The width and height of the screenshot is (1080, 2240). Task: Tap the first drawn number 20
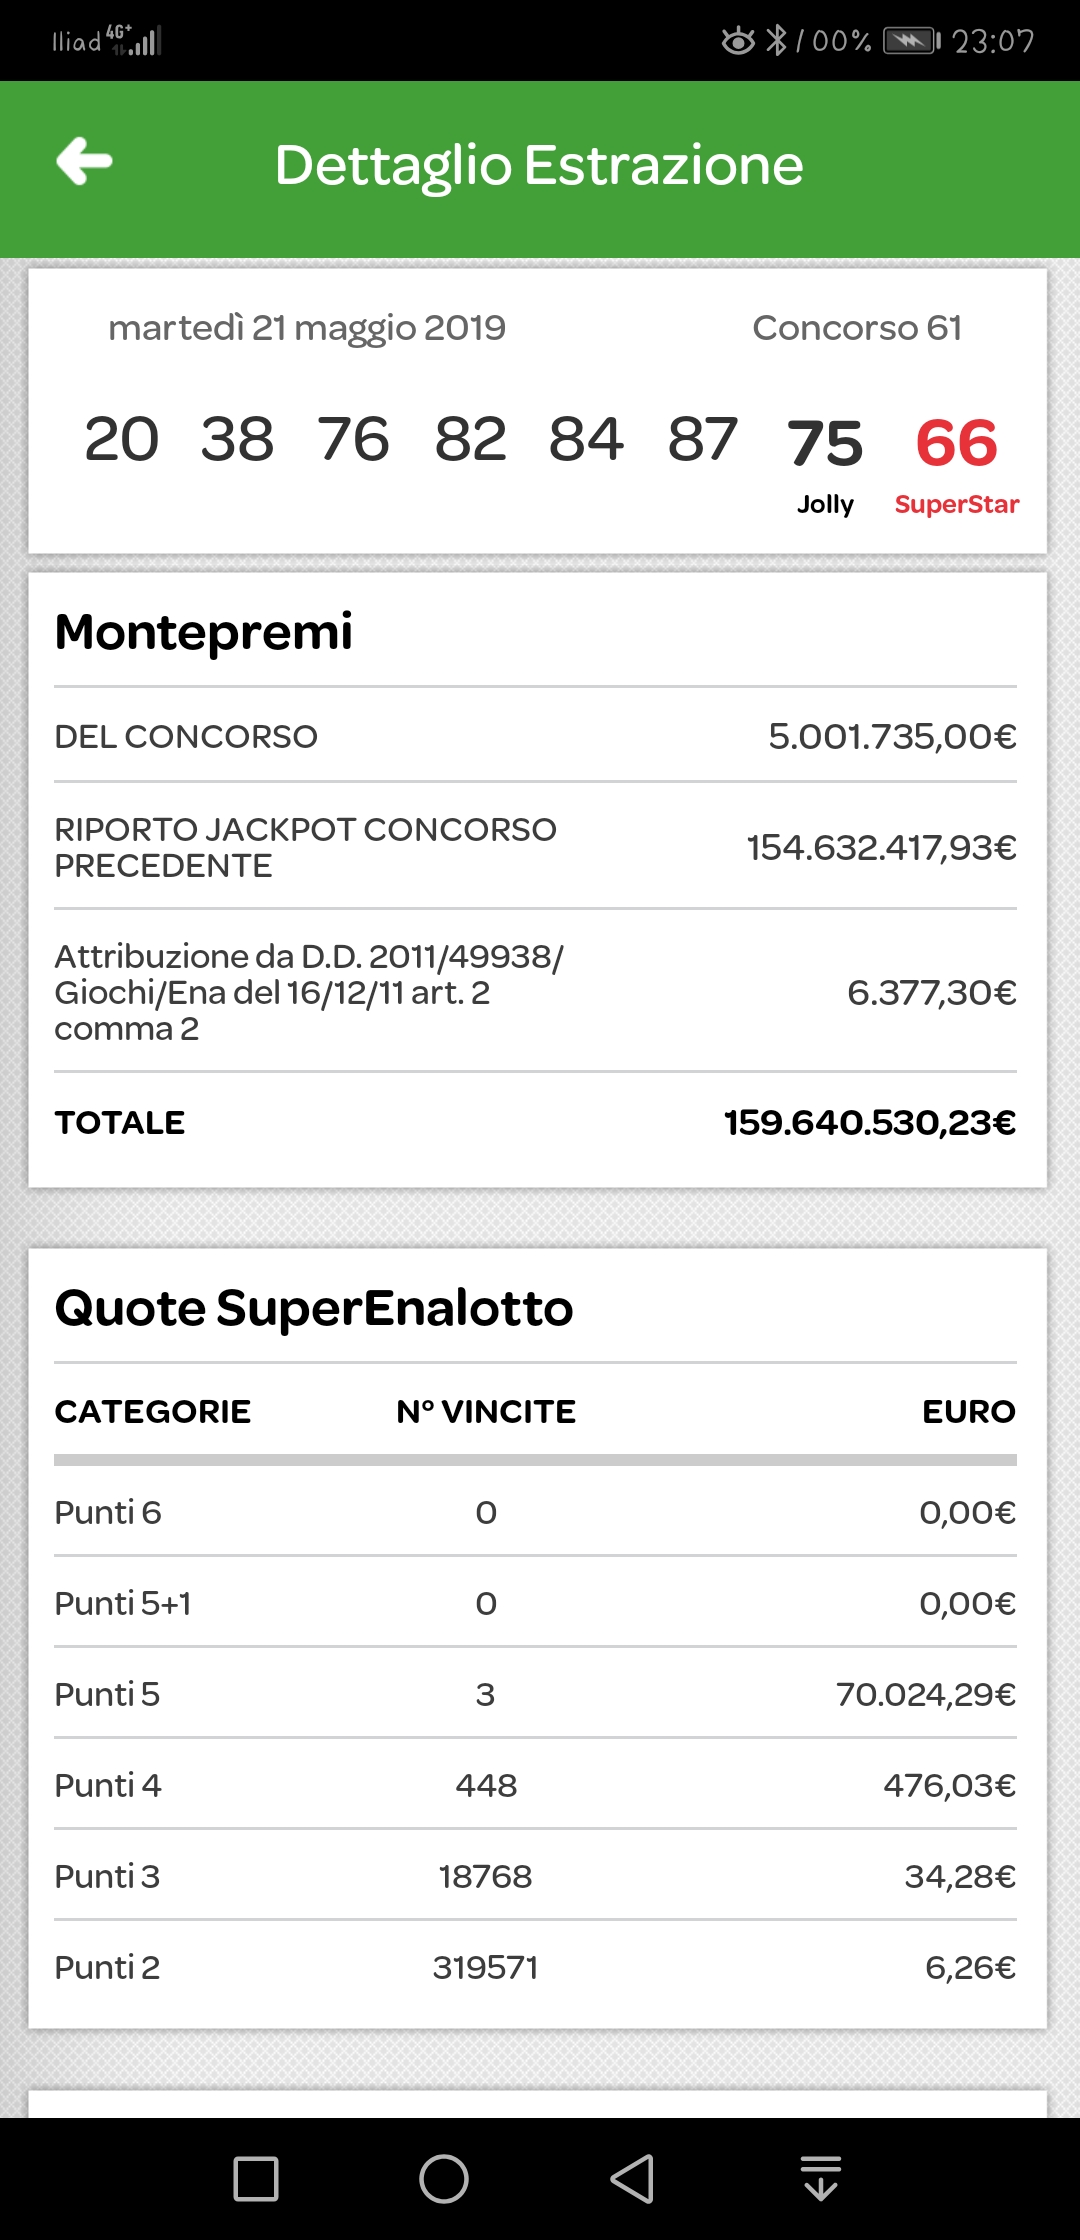(x=122, y=439)
